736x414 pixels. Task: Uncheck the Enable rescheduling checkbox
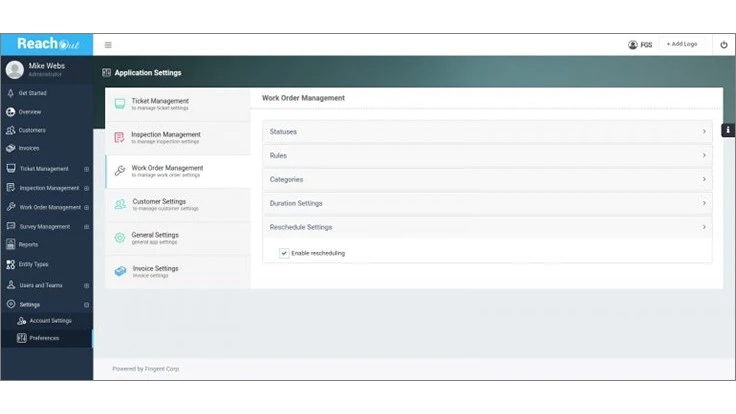point(284,253)
